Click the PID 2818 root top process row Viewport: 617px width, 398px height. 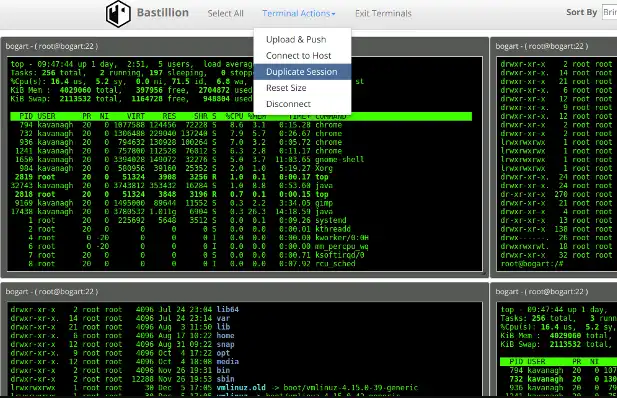(x=169, y=194)
